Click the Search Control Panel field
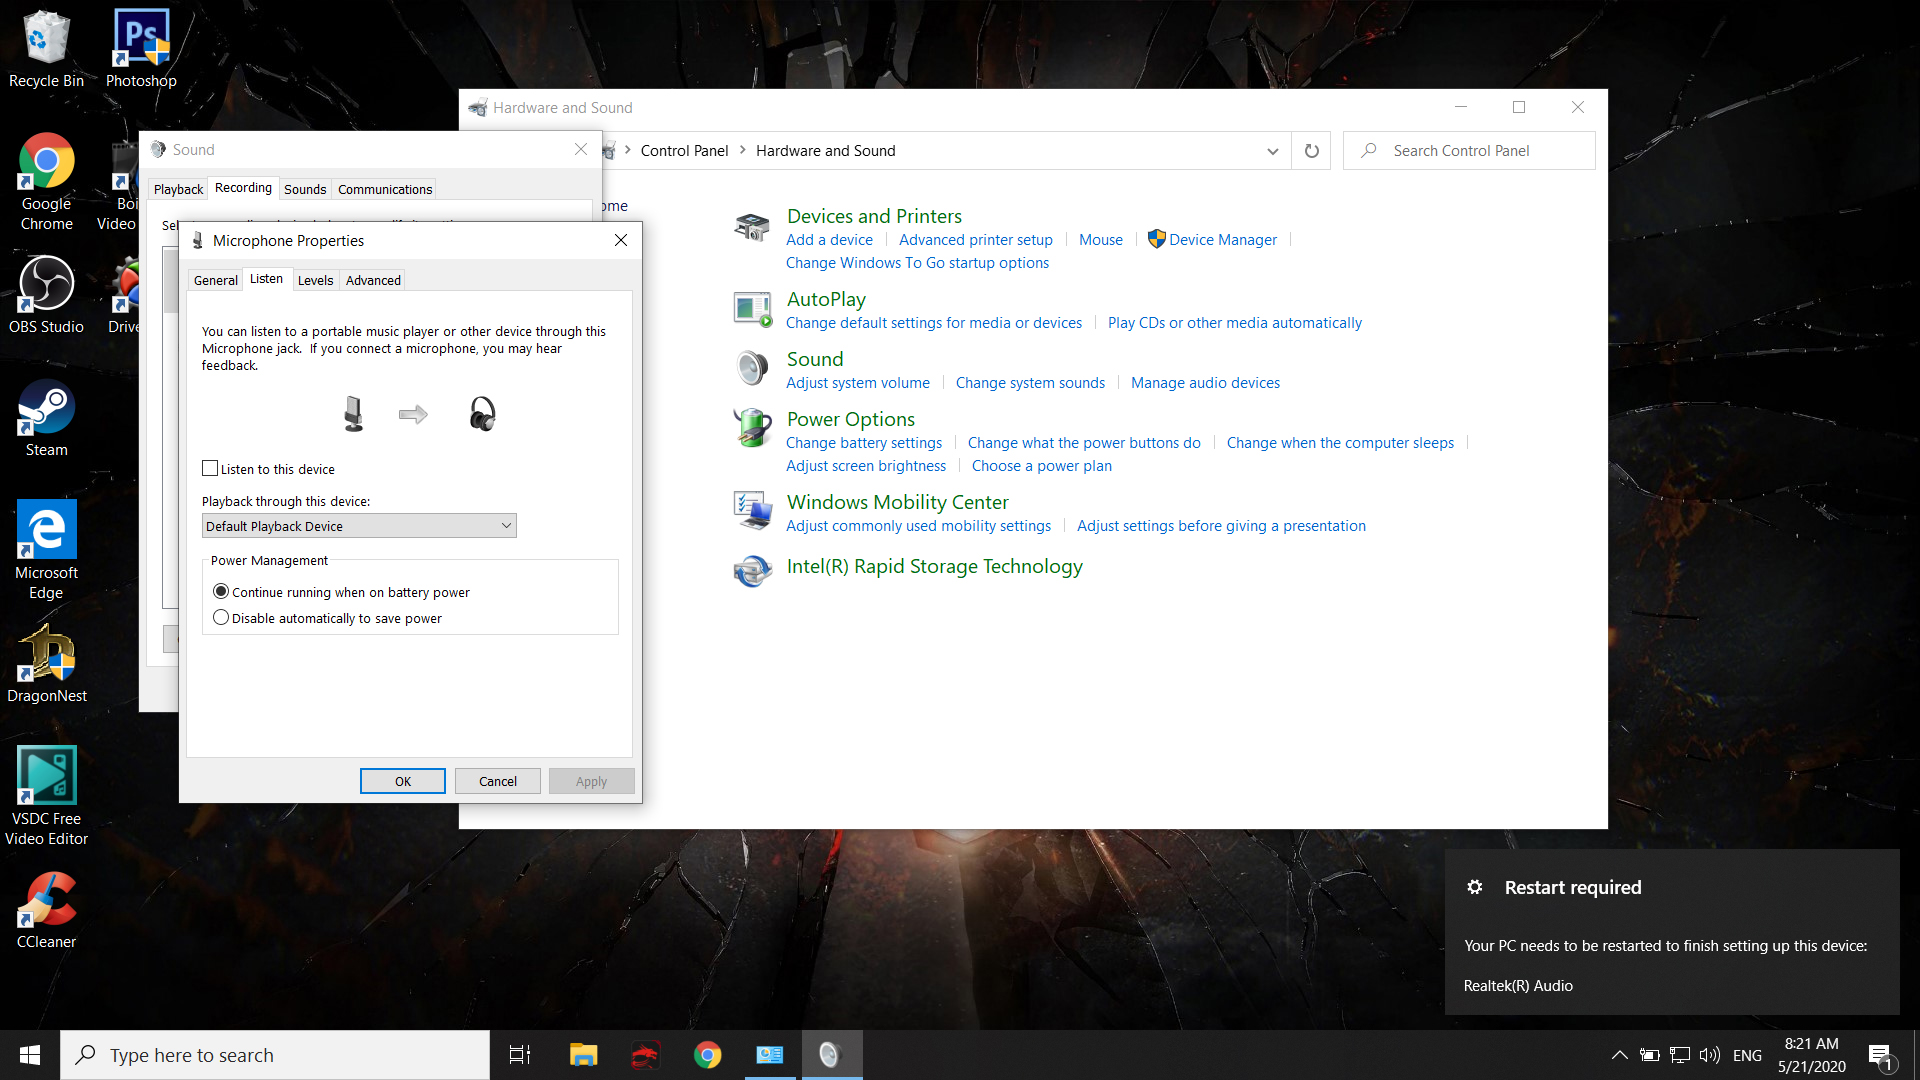This screenshot has height=1080, width=1920. [x=1469, y=151]
